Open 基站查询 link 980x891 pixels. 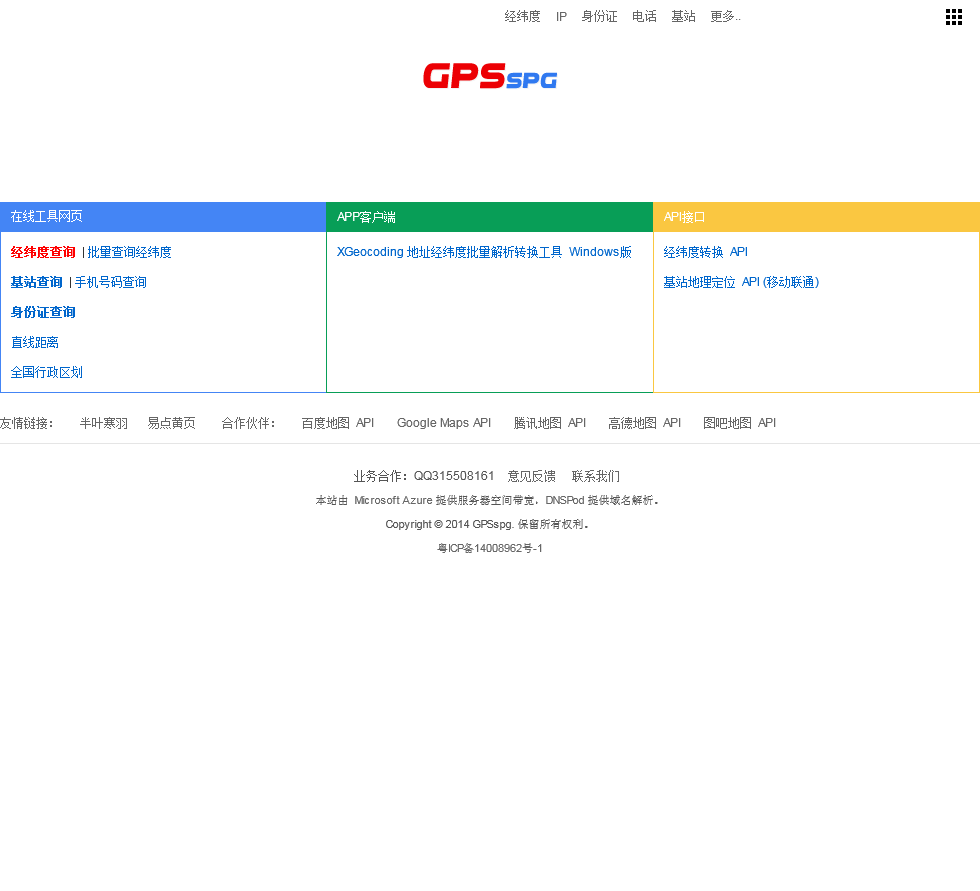click(37, 282)
